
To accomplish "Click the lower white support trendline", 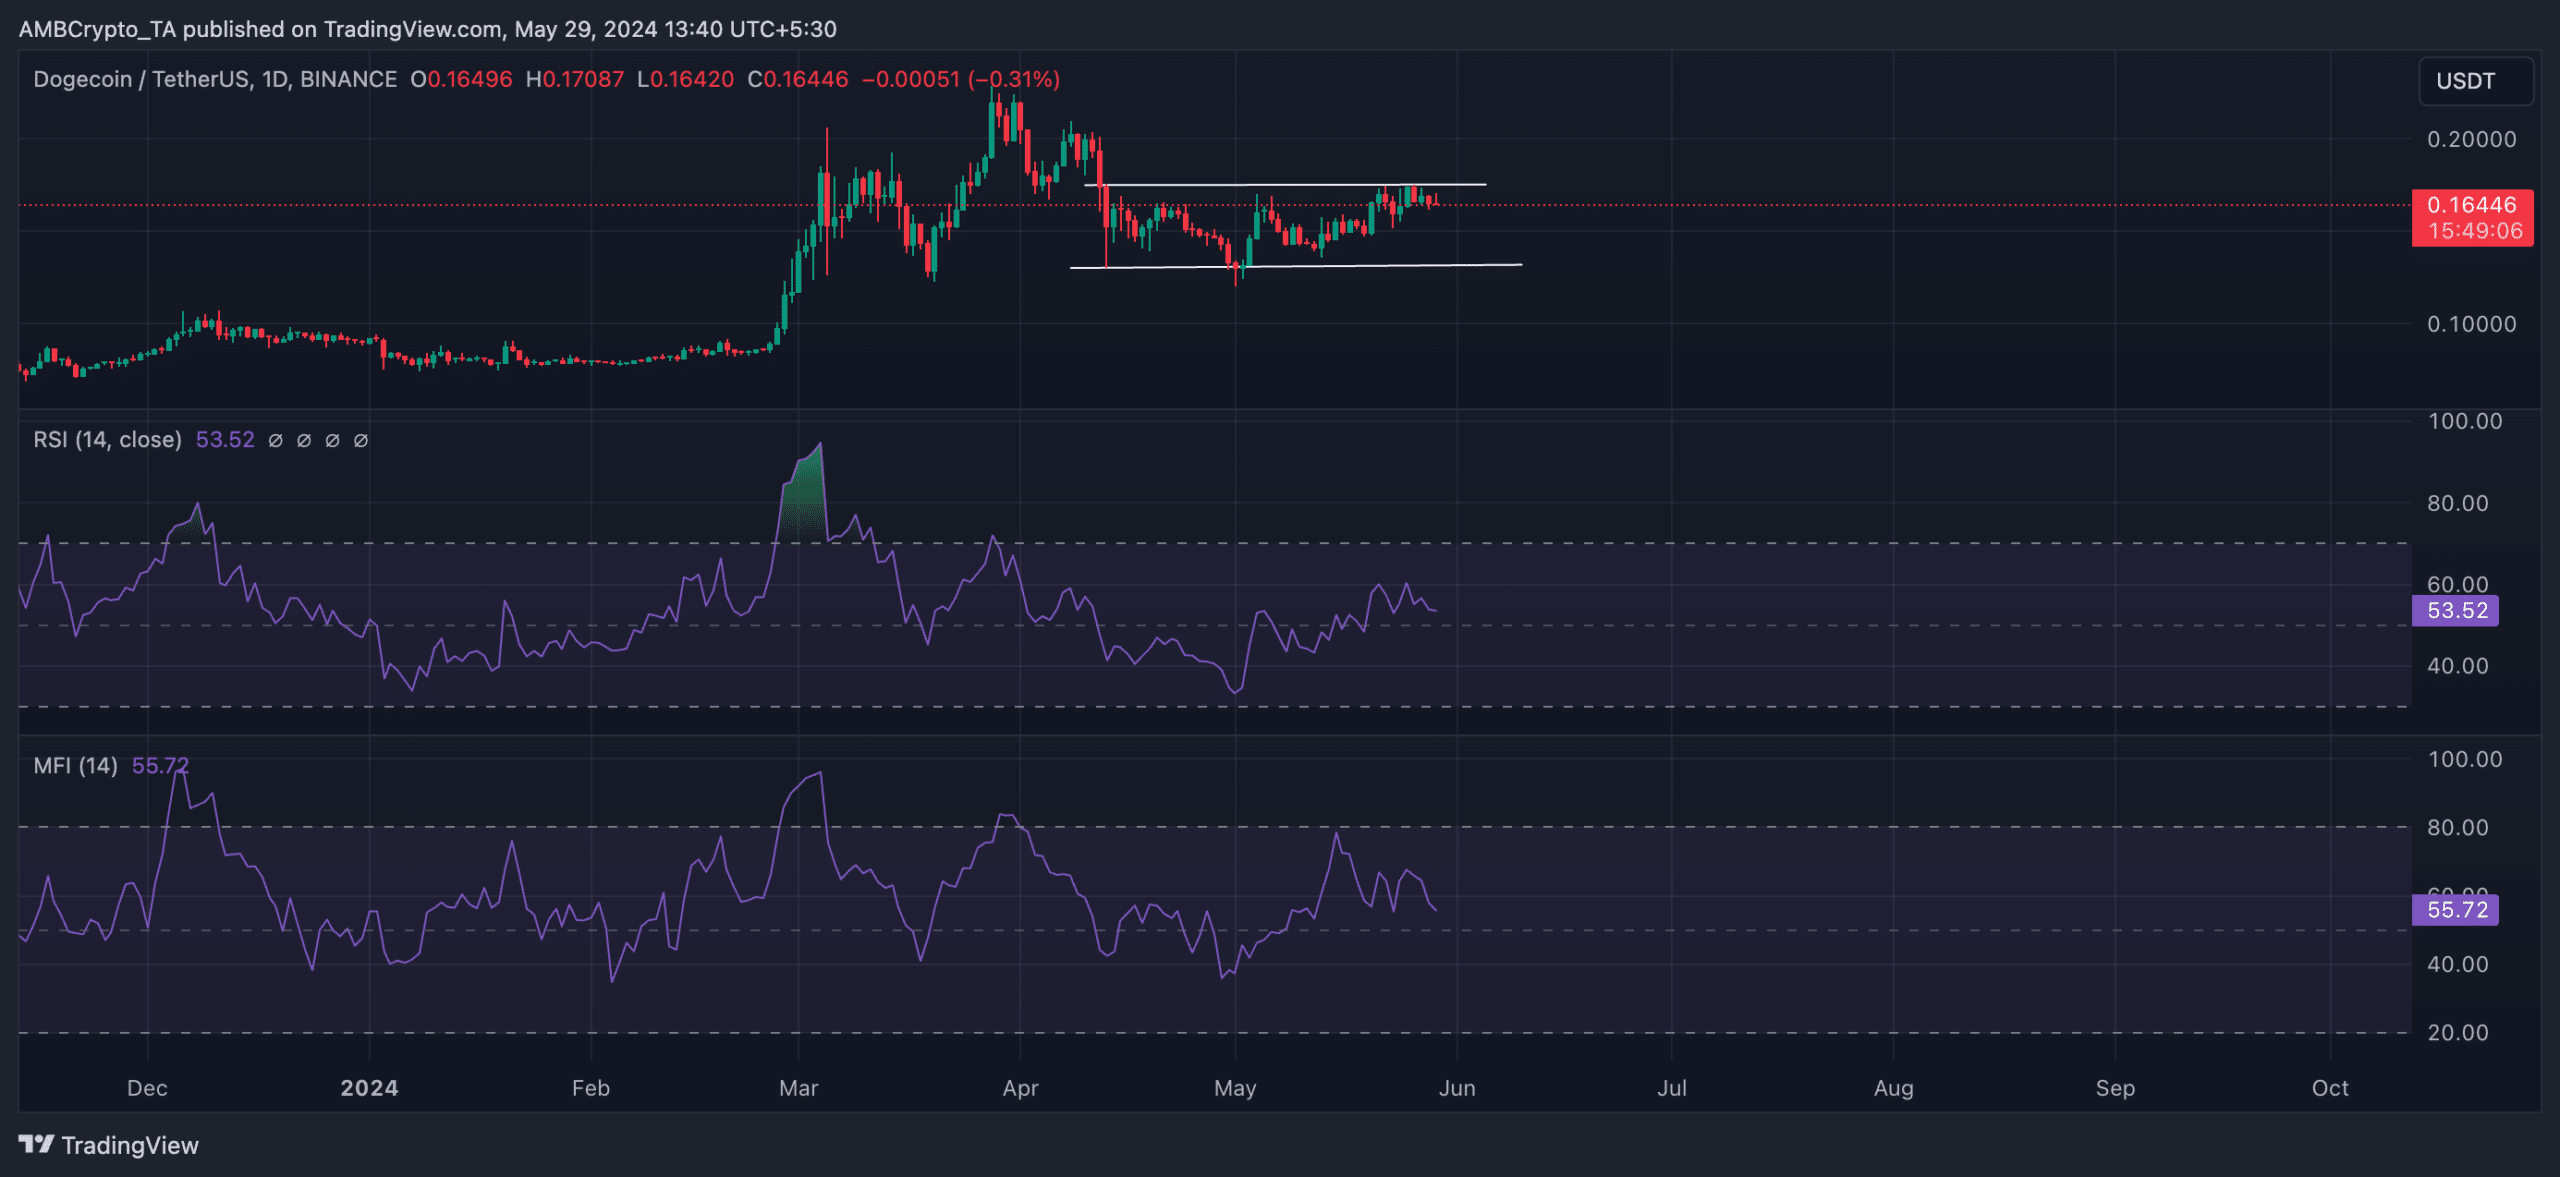I will (1296, 266).
